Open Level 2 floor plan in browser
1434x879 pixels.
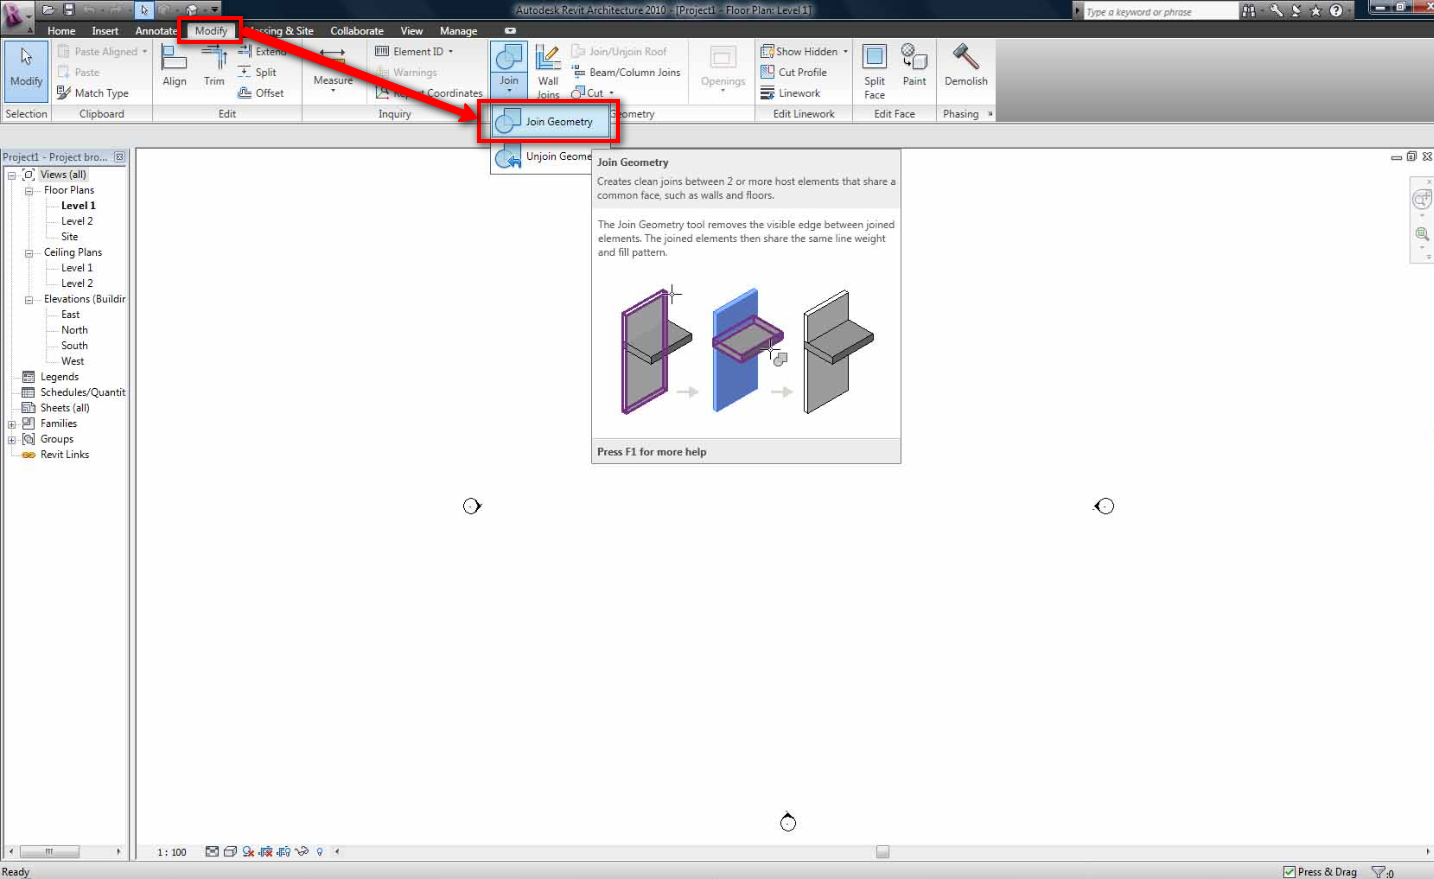77,221
